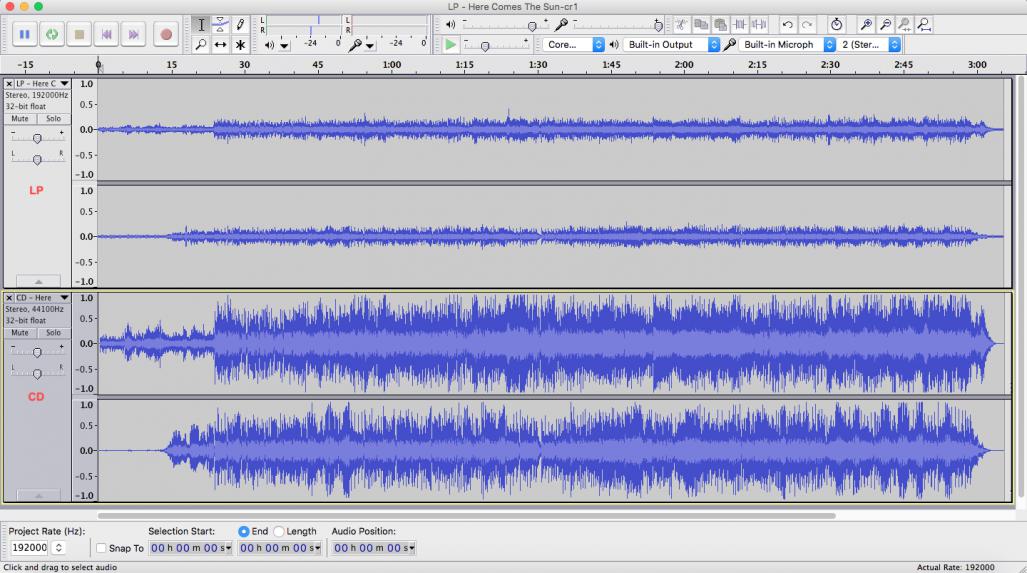Activate the Multi-tool asterisk icon
This screenshot has width=1027, height=573.
pos(240,45)
